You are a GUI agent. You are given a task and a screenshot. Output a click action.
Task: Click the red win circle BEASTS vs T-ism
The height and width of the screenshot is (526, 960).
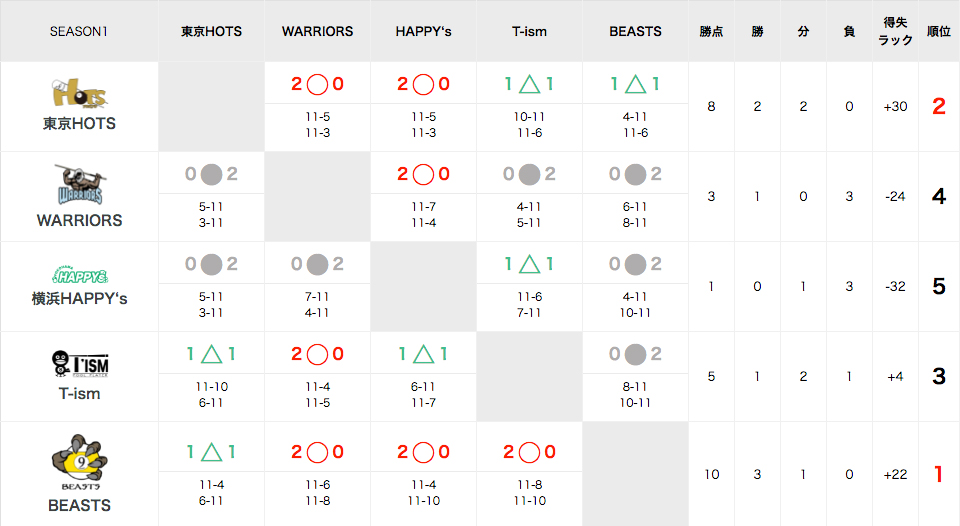[530, 453]
